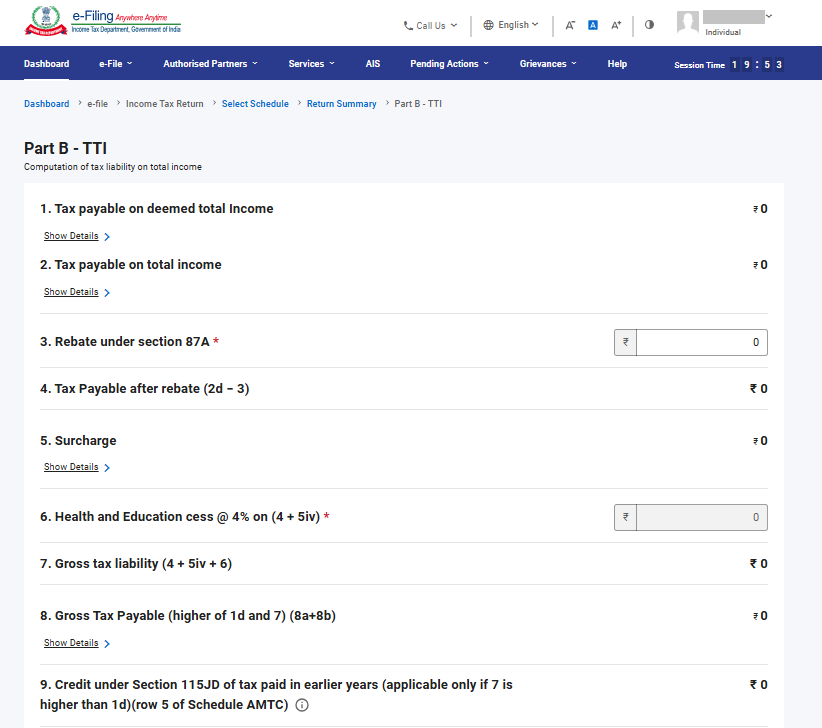Click the Health and Education cess field
Screen dimensions: 822x728
[x=701, y=517]
